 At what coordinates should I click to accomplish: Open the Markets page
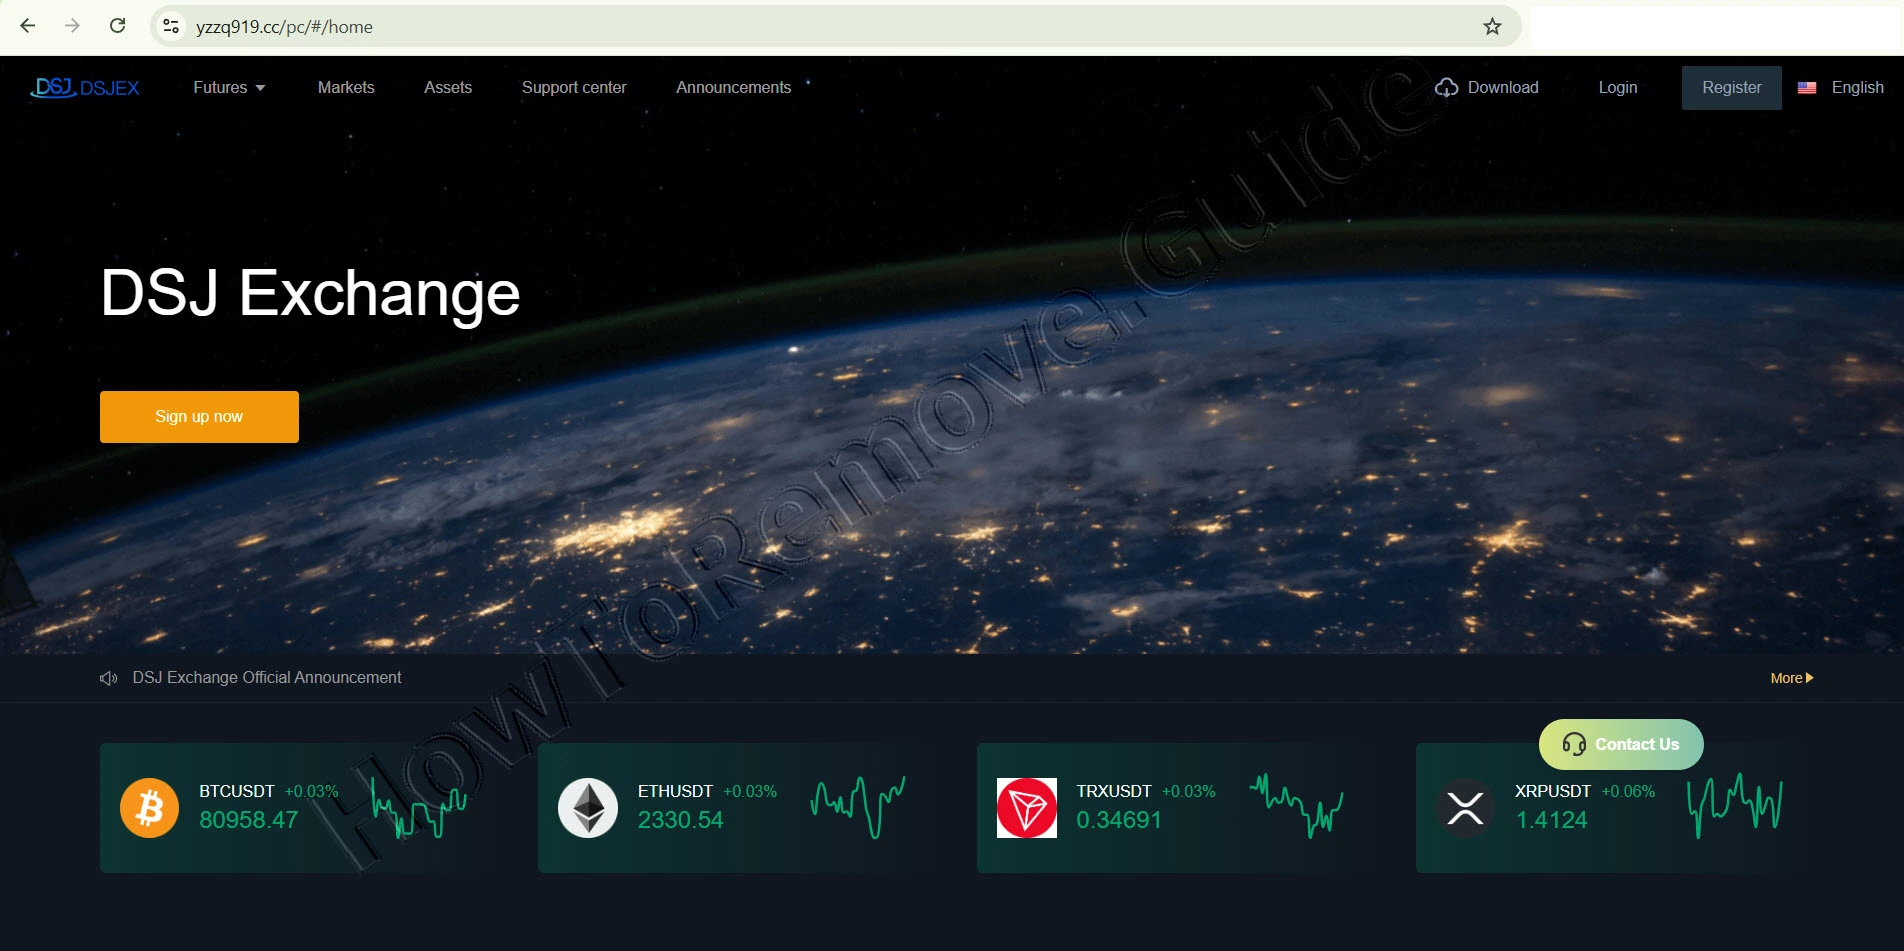point(346,88)
